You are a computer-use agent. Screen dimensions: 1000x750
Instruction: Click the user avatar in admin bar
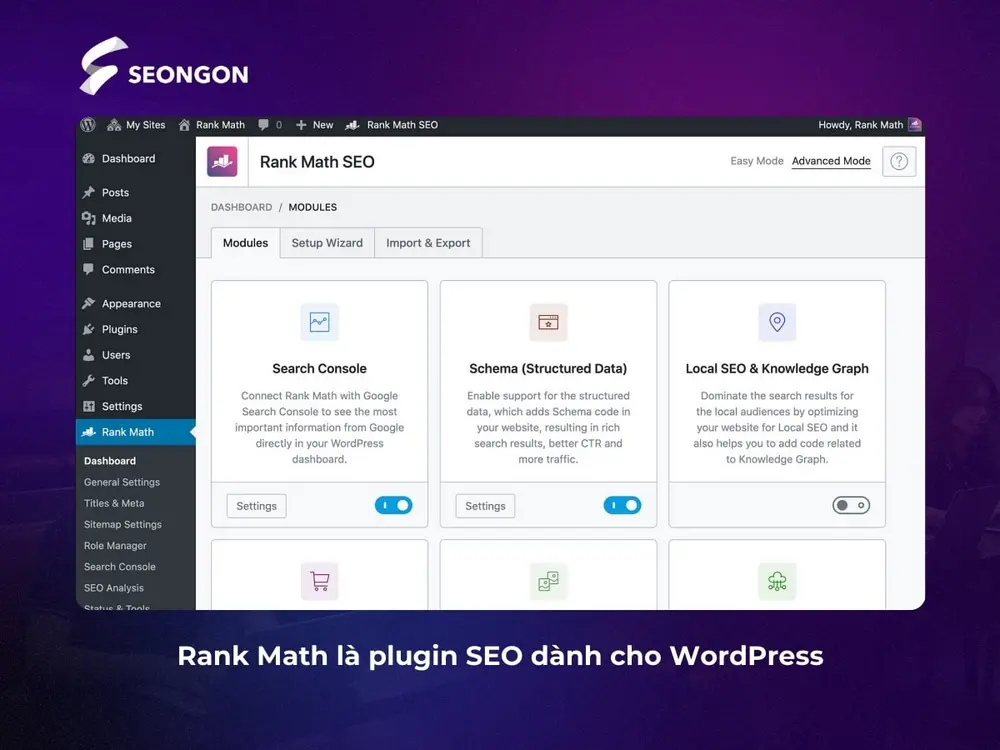tap(915, 124)
